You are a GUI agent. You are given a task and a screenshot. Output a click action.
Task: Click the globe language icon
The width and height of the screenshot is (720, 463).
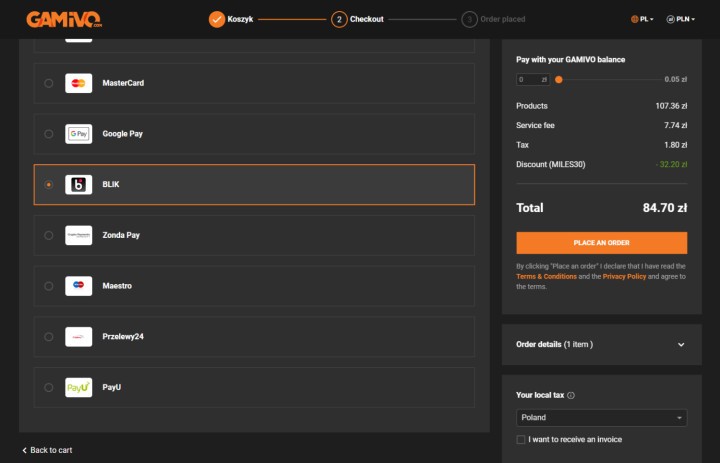click(635, 19)
